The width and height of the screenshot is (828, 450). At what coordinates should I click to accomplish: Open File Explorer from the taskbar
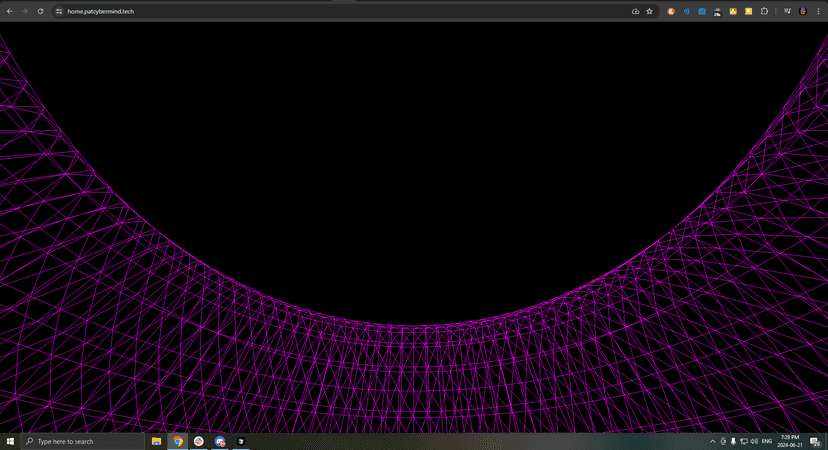pos(157,441)
